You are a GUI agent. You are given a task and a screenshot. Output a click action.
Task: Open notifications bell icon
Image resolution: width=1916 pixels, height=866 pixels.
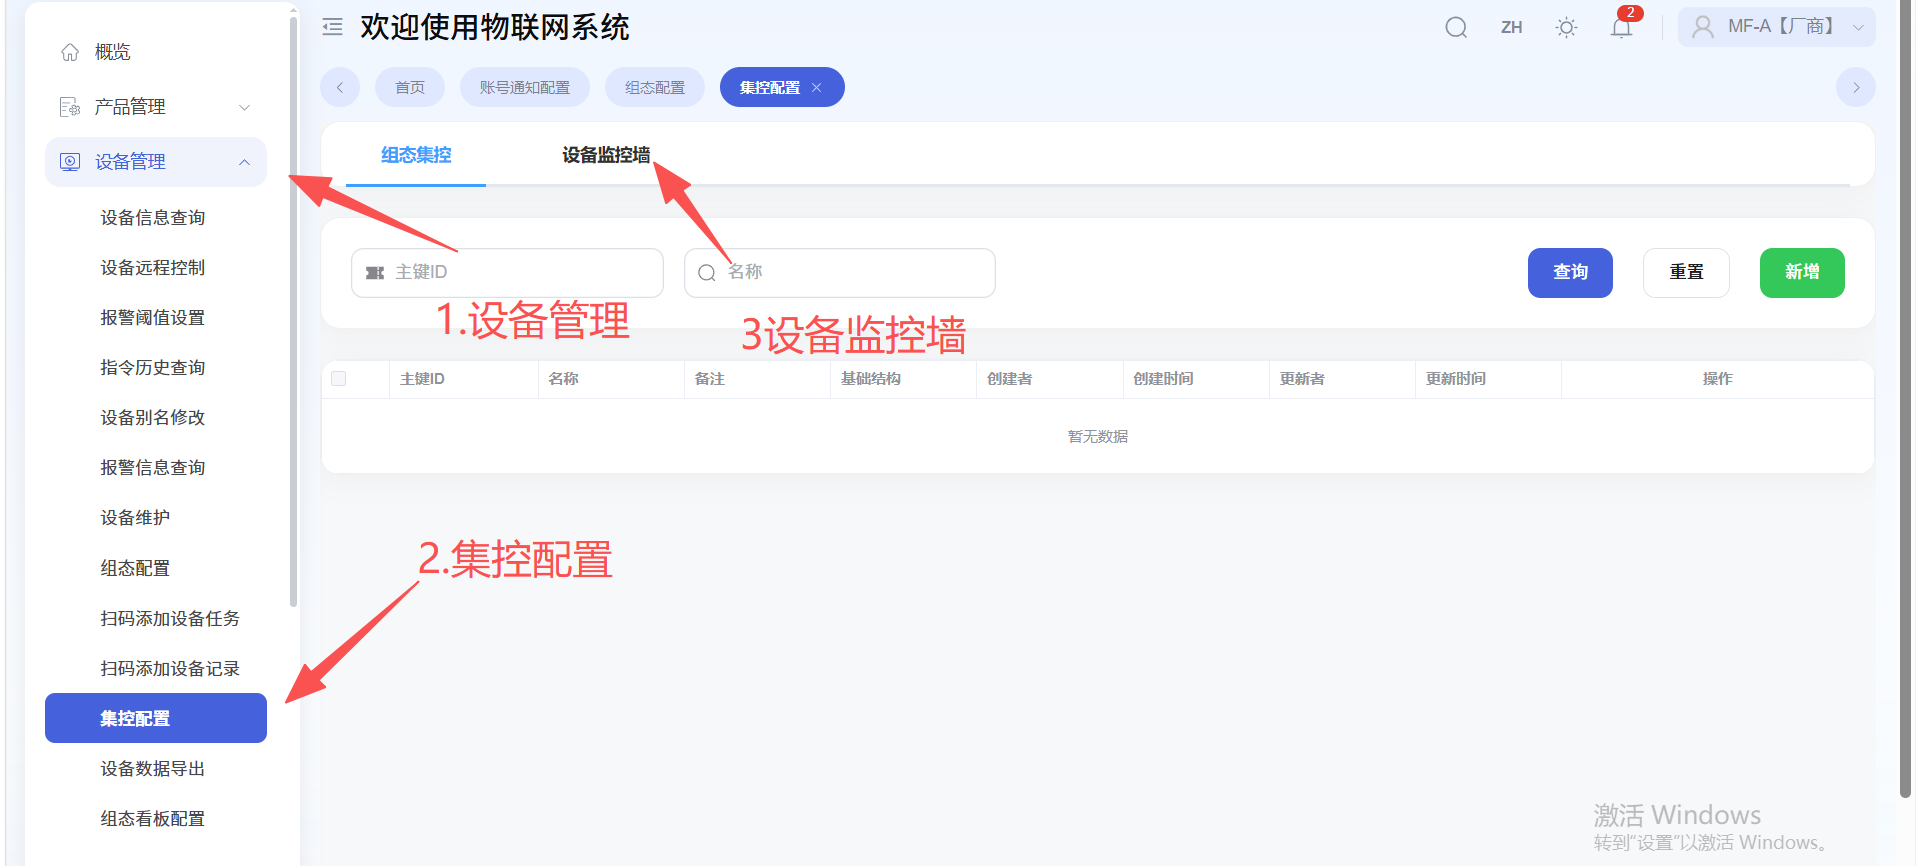[x=1621, y=27]
